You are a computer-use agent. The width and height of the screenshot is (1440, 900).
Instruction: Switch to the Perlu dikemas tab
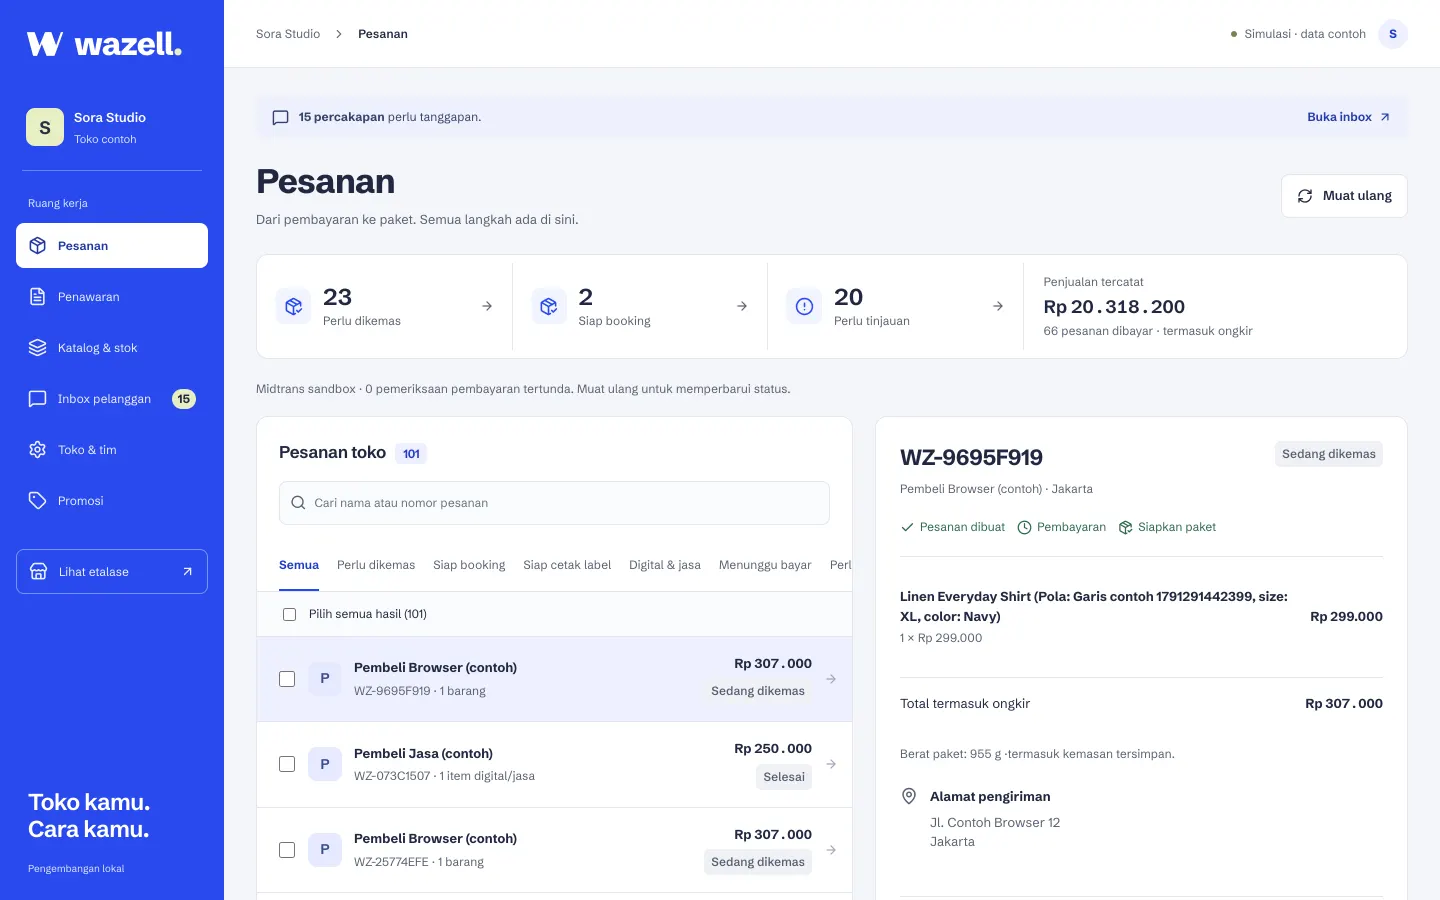pyautogui.click(x=376, y=565)
